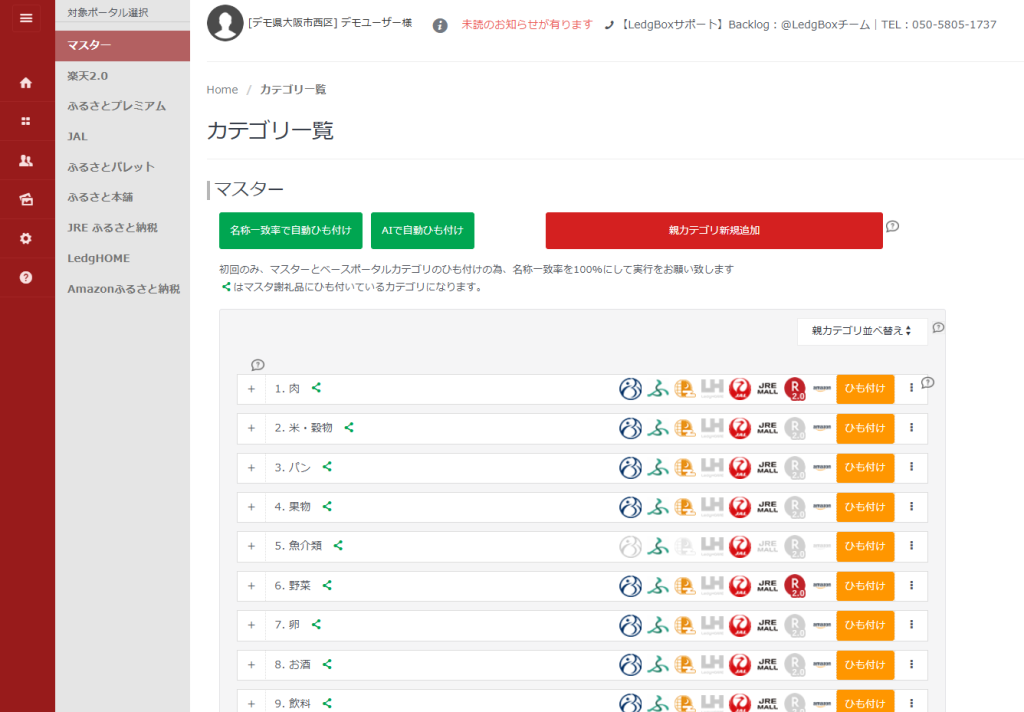Open the three-dot menu for 米・穀物 row
This screenshot has height=712, width=1024.
coord(911,428)
